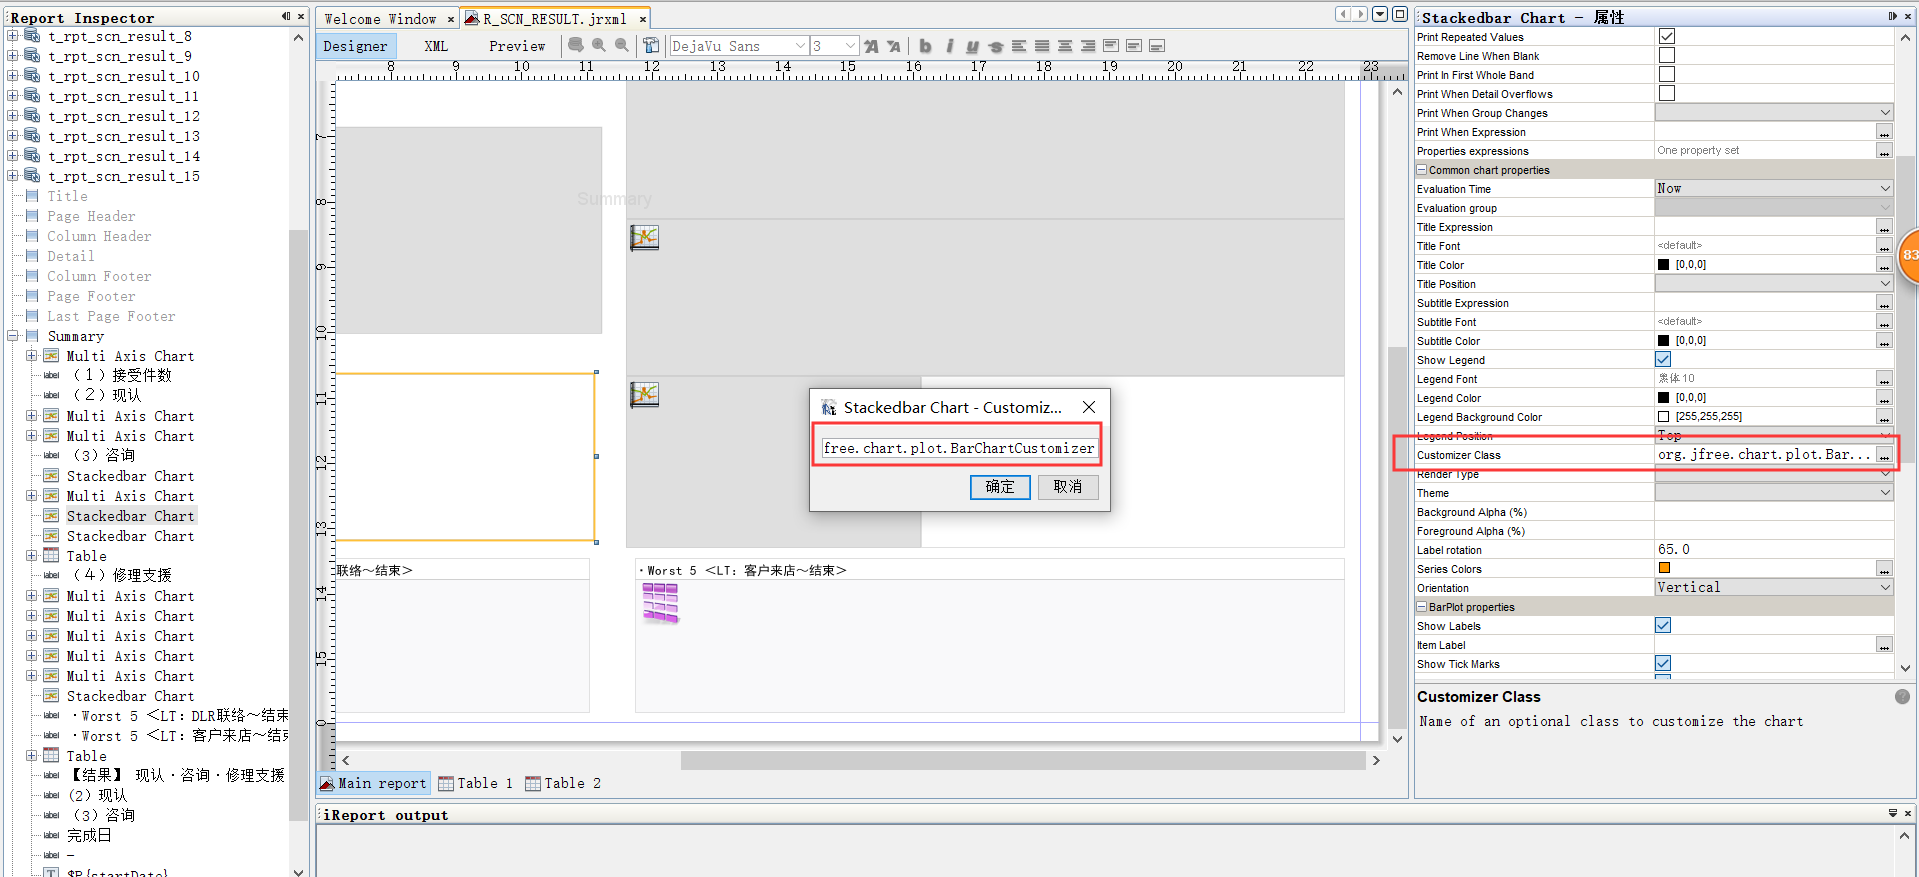Toggle Show Labels checkbox
This screenshot has height=877, width=1919.
pos(1663,626)
